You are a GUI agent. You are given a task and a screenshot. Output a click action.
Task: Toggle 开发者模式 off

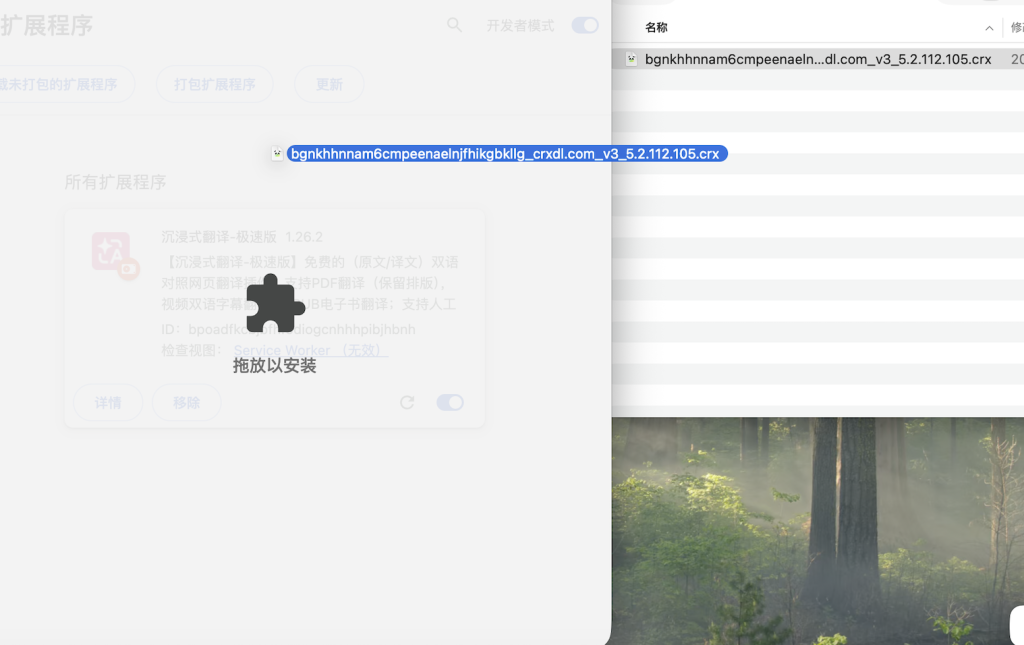[584, 25]
